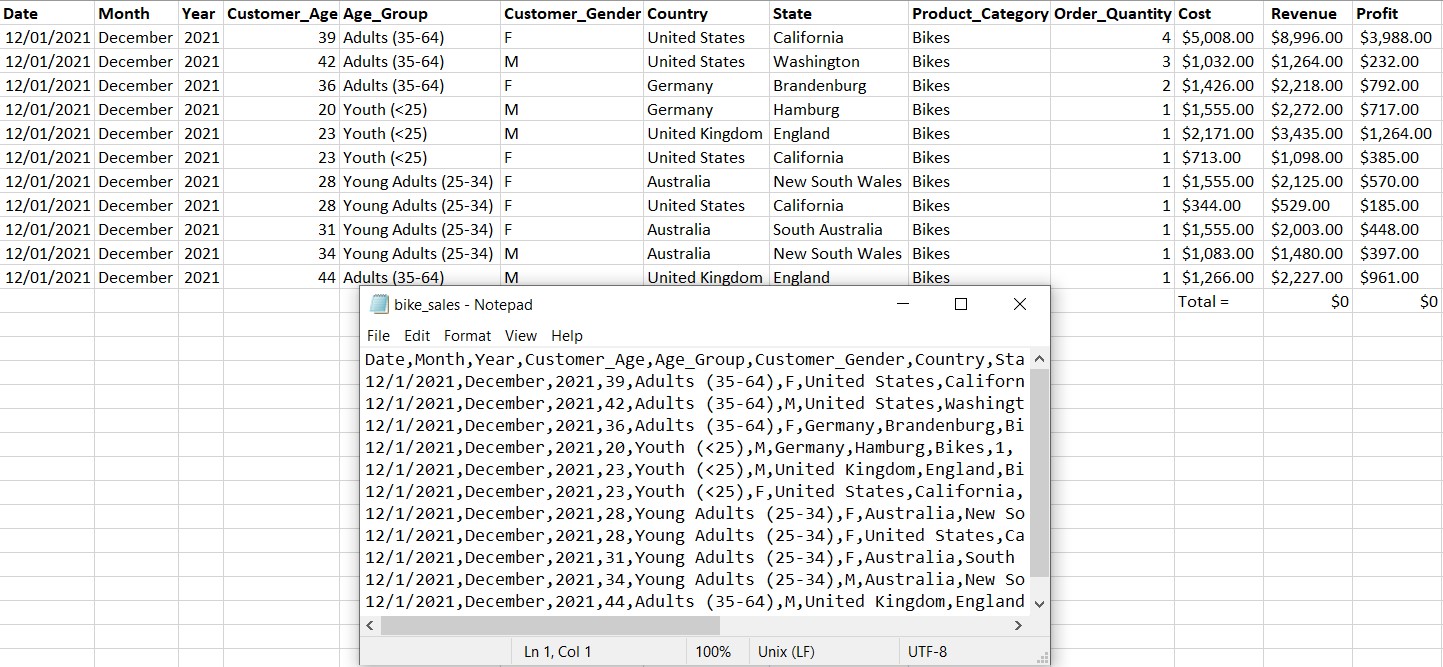This screenshot has width=1443, height=667.
Task: Open the View menu in Notepad
Action: (x=520, y=336)
